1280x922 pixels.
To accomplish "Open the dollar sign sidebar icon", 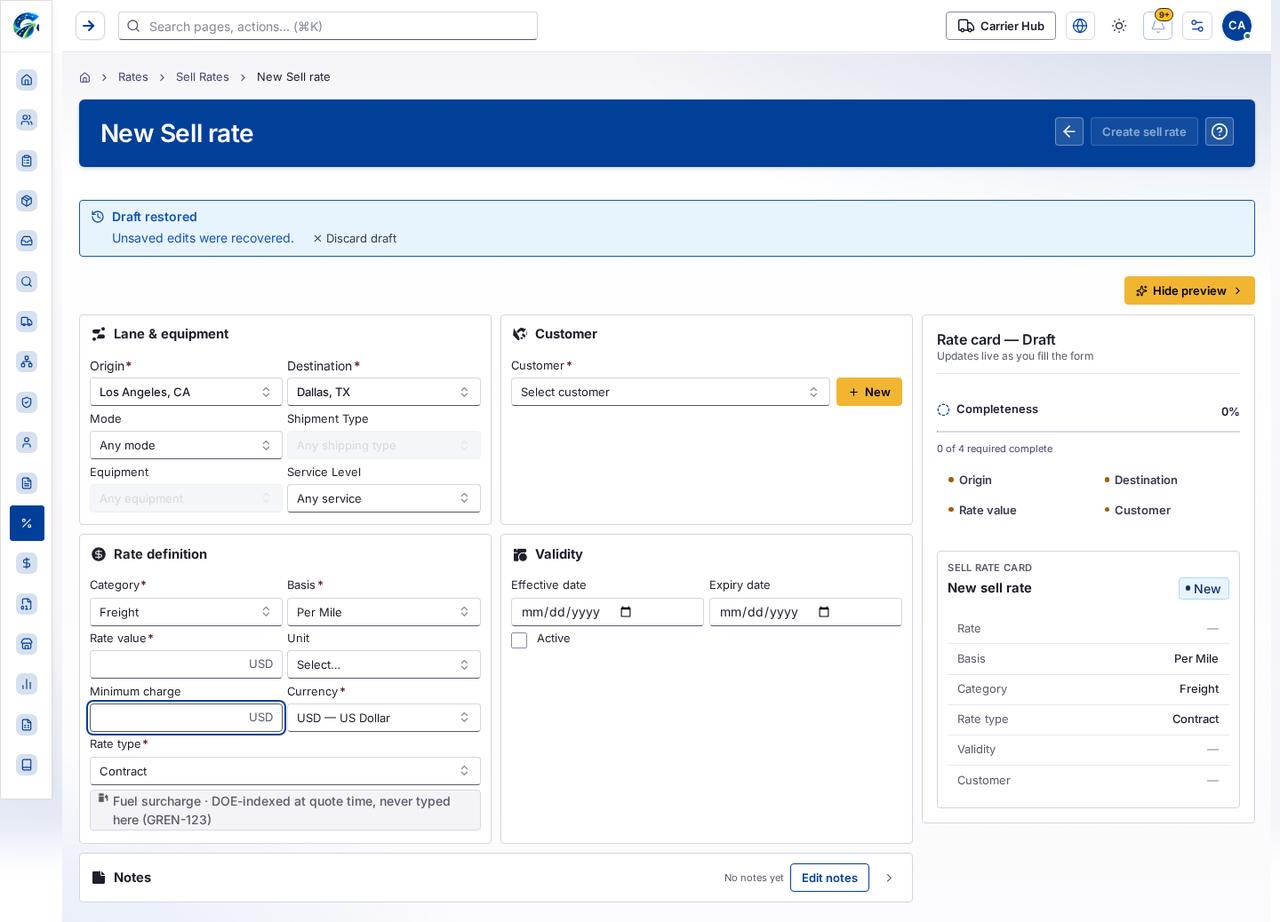I will tap(27, 563).
